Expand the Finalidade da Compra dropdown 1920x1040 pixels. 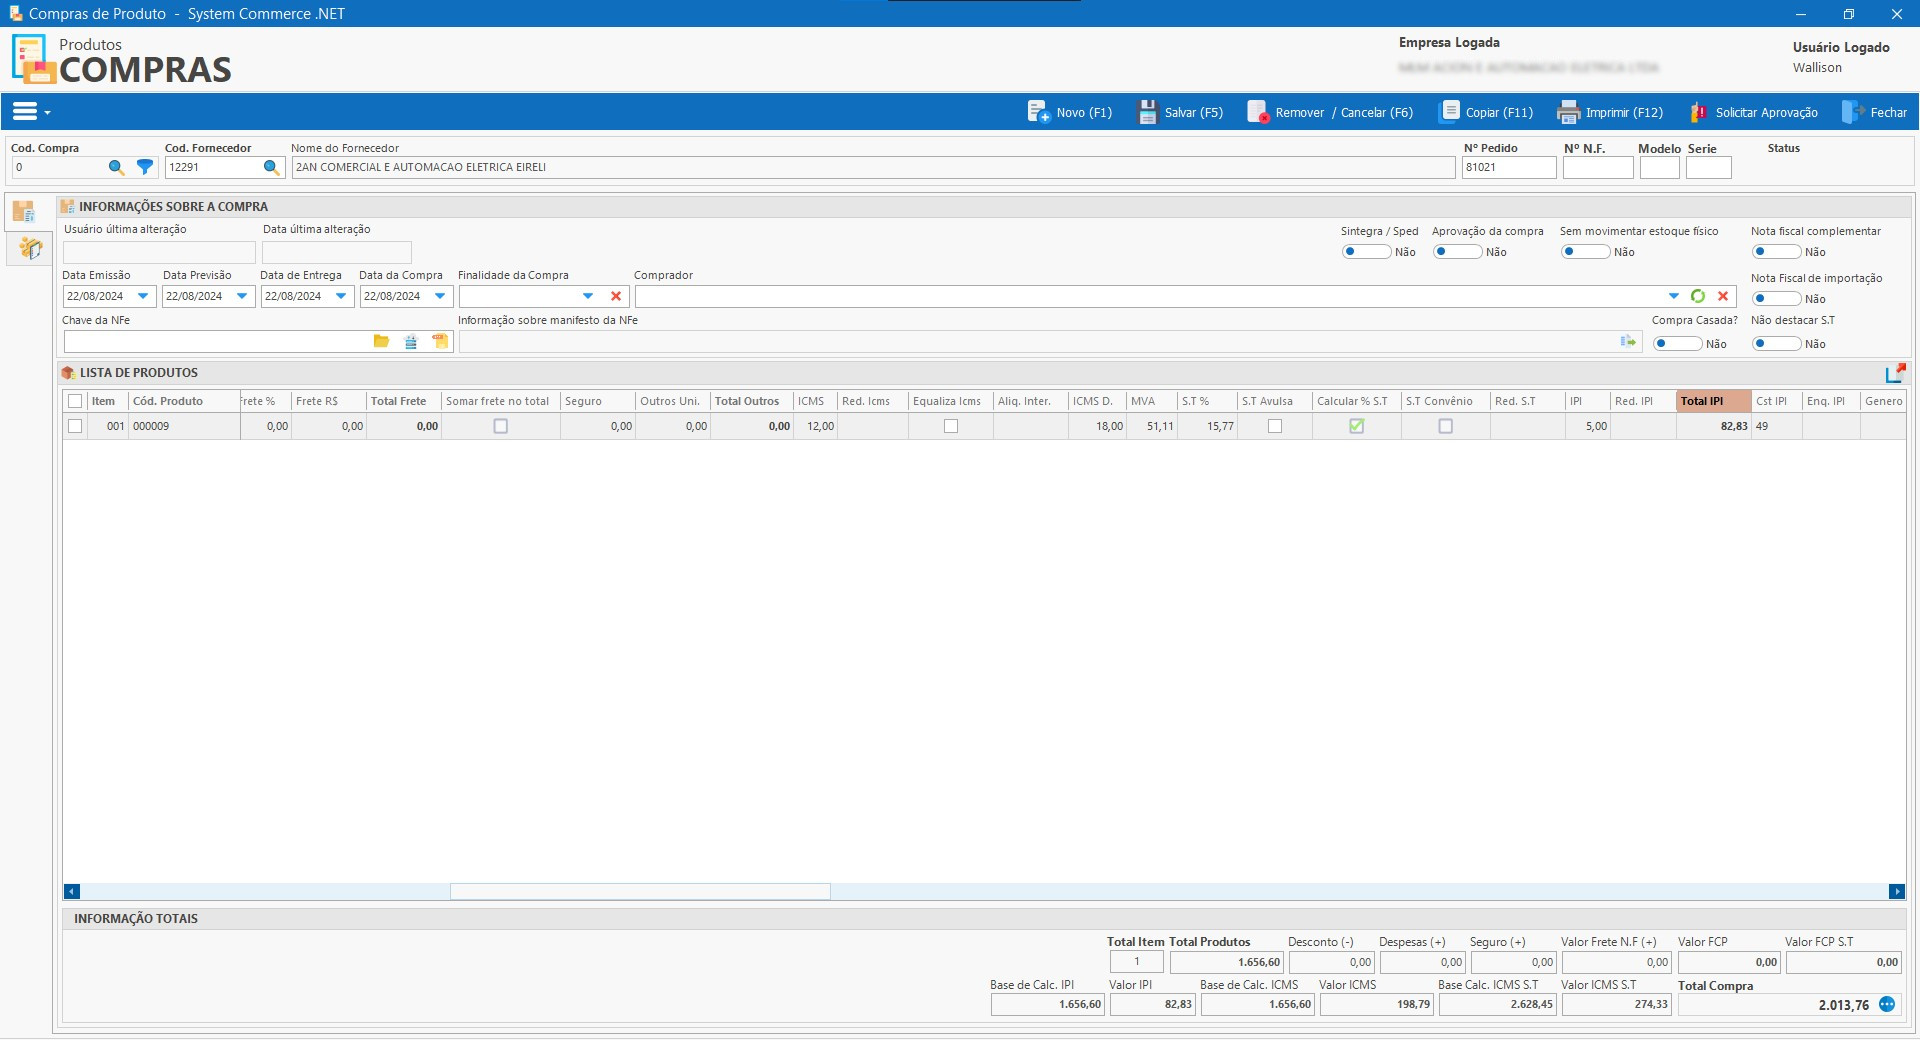(588, 296)
